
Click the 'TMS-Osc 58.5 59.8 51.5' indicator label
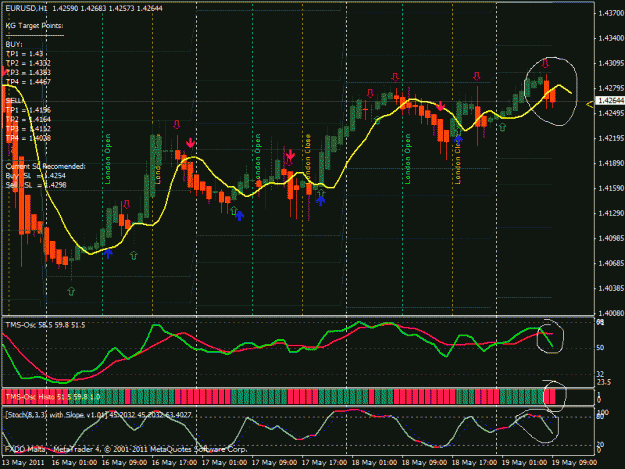coord(45,325)
